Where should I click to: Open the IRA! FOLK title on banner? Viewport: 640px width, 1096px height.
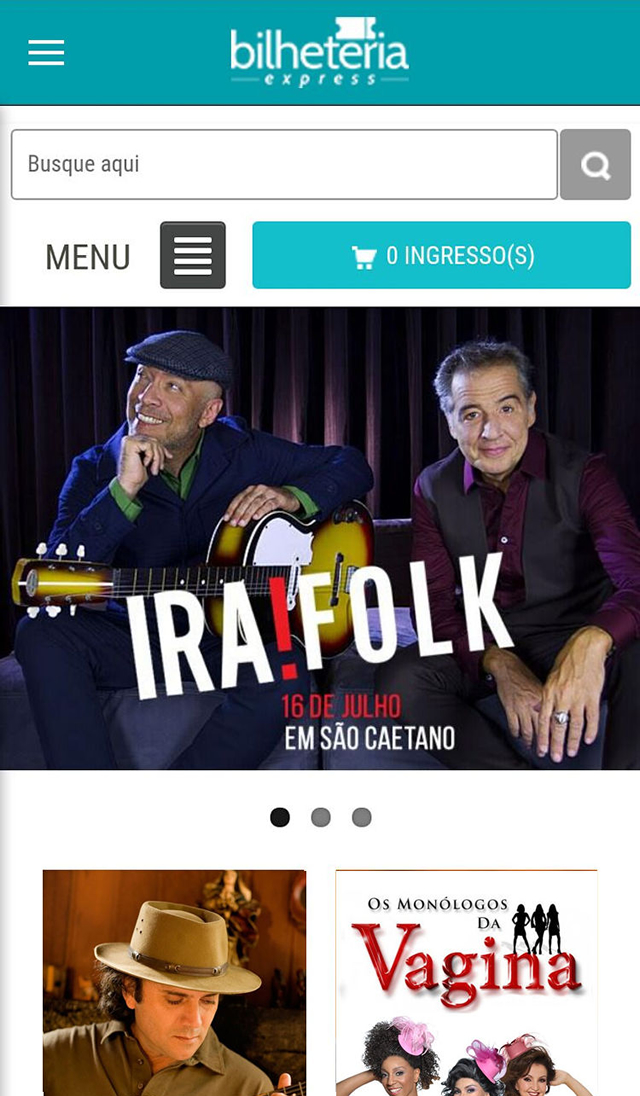[x=318, y=626]
